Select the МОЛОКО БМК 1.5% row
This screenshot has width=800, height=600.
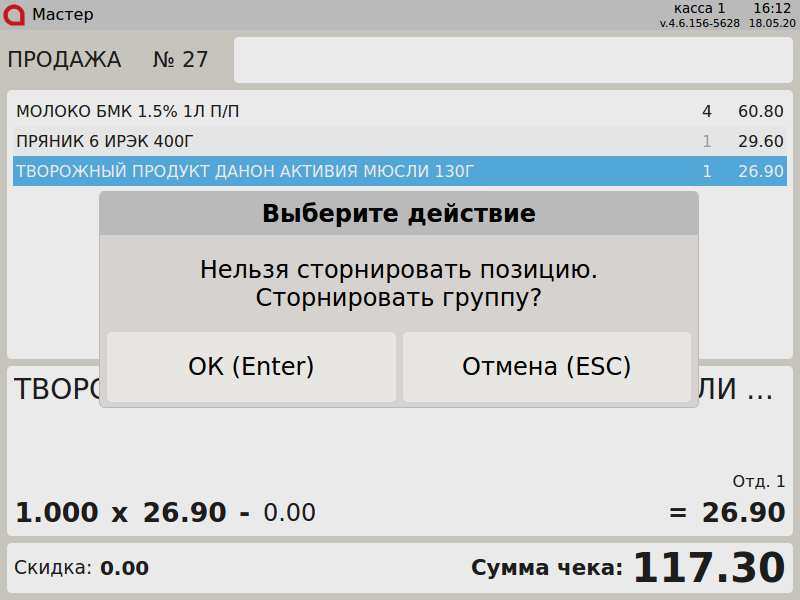coord(300,111)
